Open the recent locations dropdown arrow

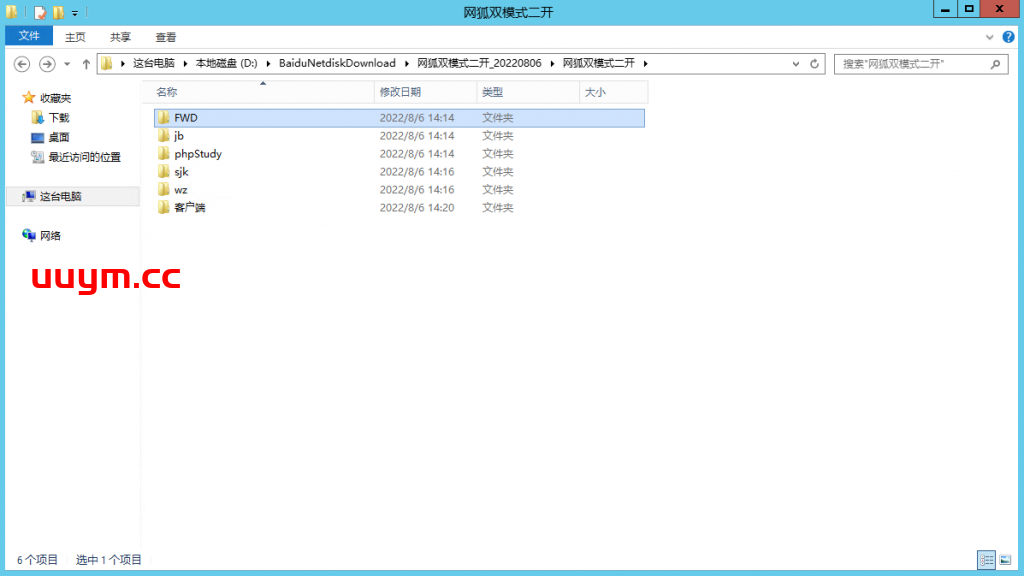67,64
